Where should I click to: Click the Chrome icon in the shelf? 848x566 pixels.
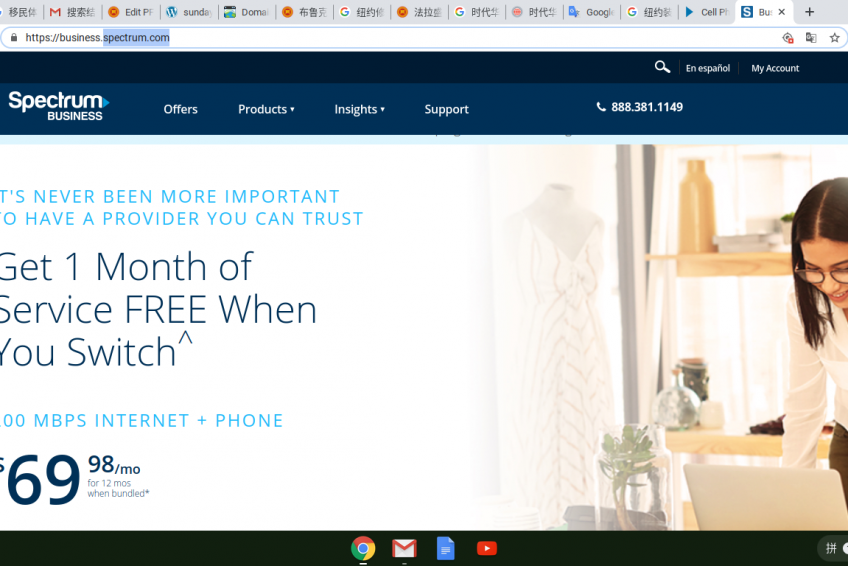point(363,548)
